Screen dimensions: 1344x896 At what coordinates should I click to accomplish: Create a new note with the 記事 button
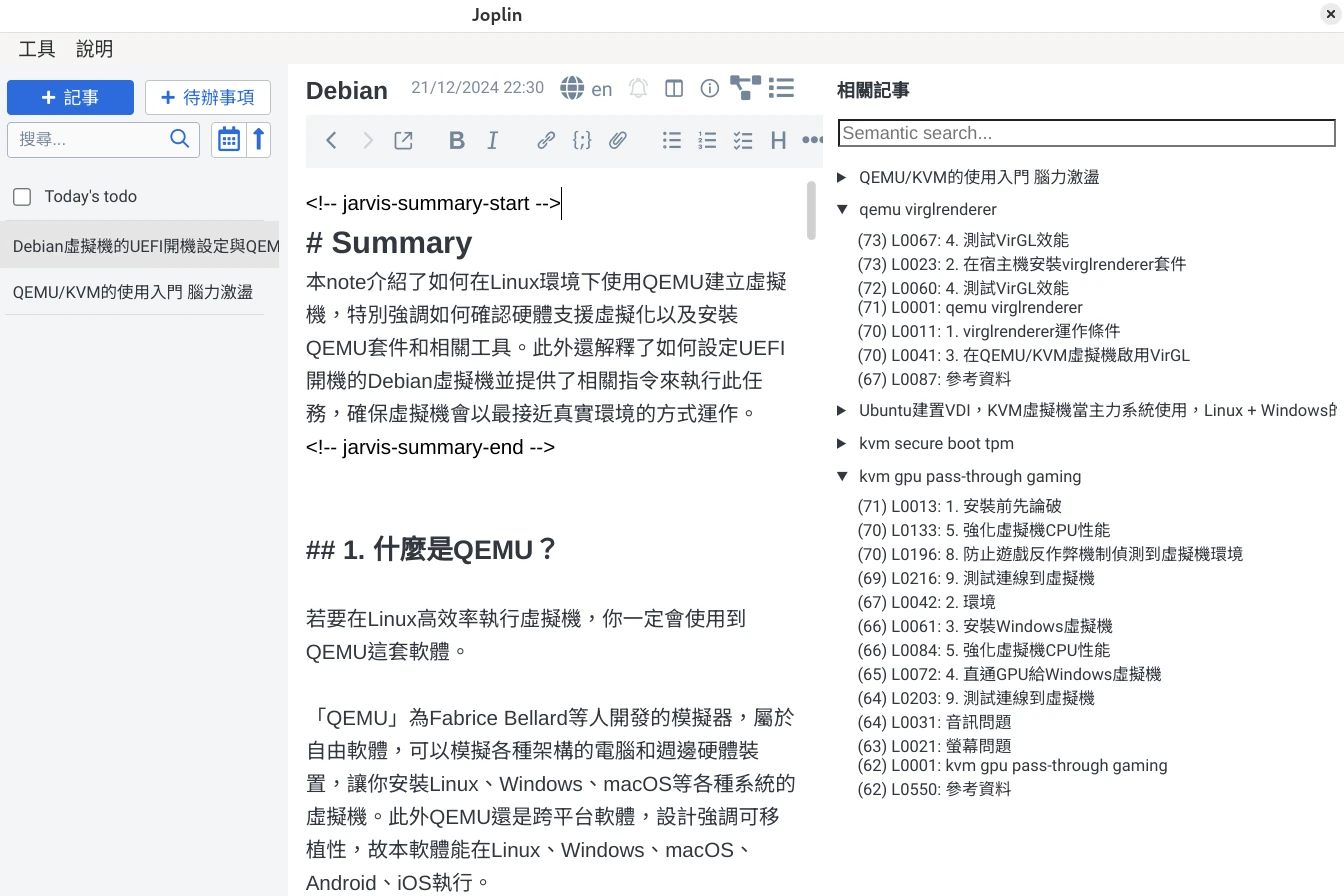[x=70, y=97]
